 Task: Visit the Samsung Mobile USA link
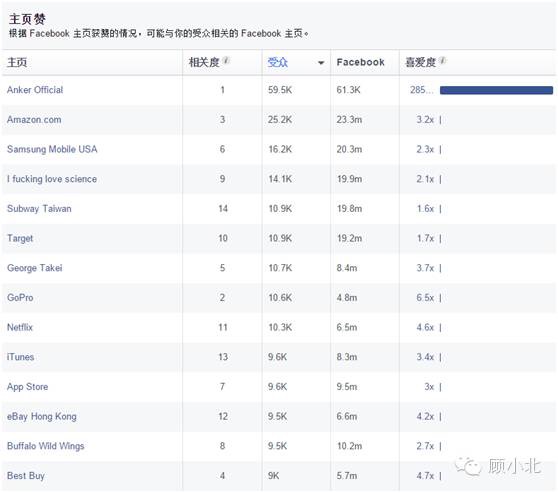52,149
